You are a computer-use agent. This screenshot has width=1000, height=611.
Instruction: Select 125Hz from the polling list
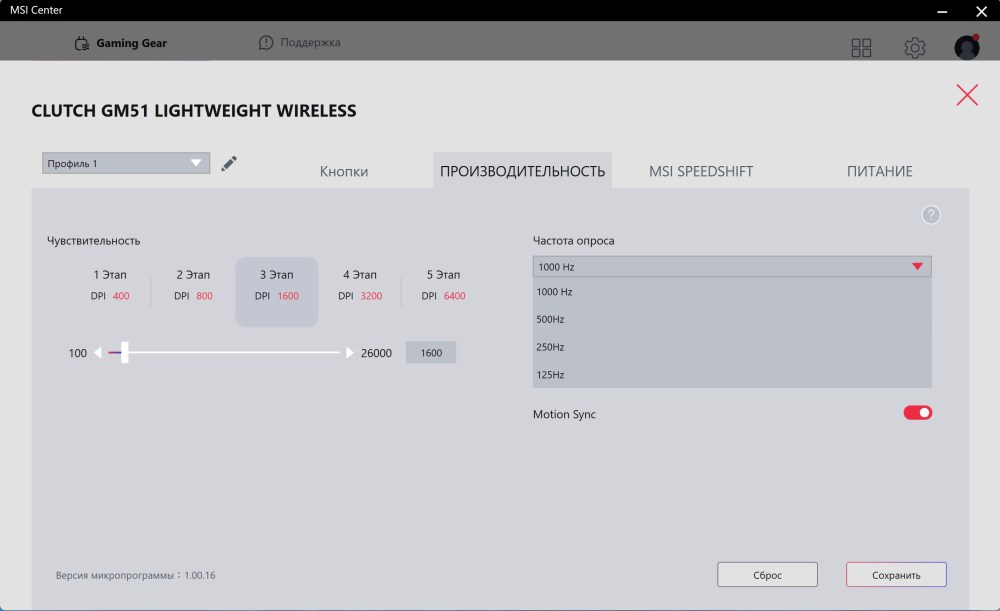click(x=552, y=375)
